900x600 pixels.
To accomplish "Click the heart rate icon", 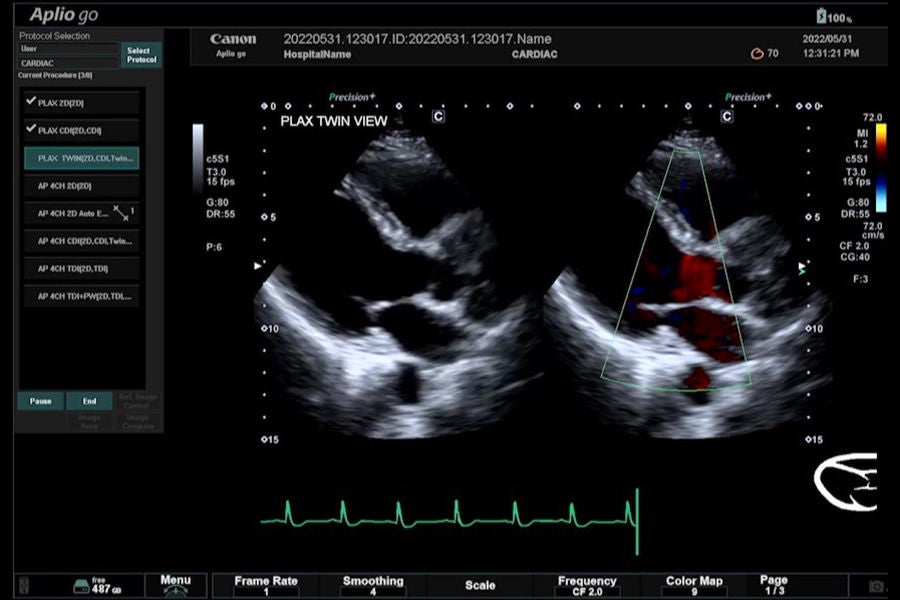I will click(x=757, y=53).
